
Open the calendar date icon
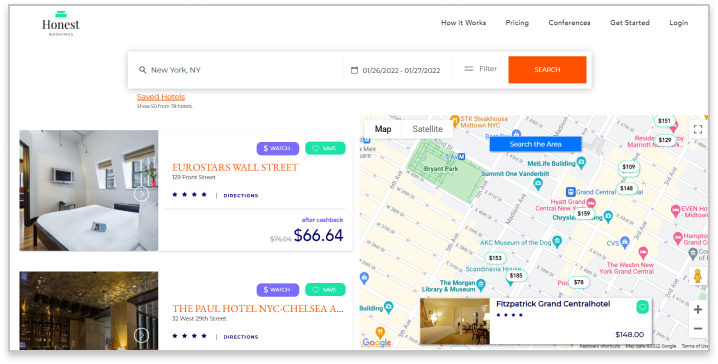pyautogui.click(x=354, y=70)
